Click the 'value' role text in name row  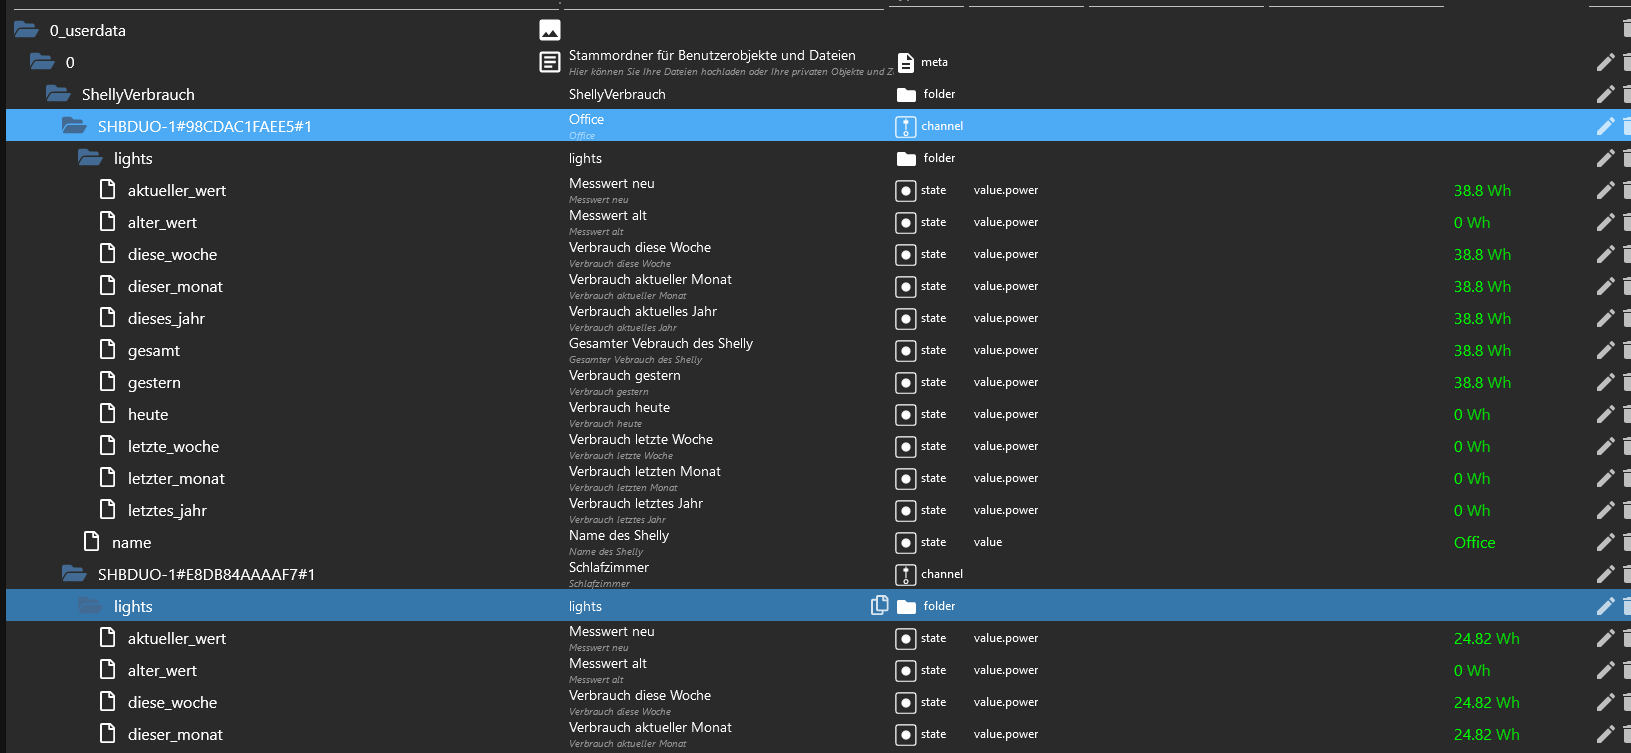pyautogui.click(x=988, y=542)
